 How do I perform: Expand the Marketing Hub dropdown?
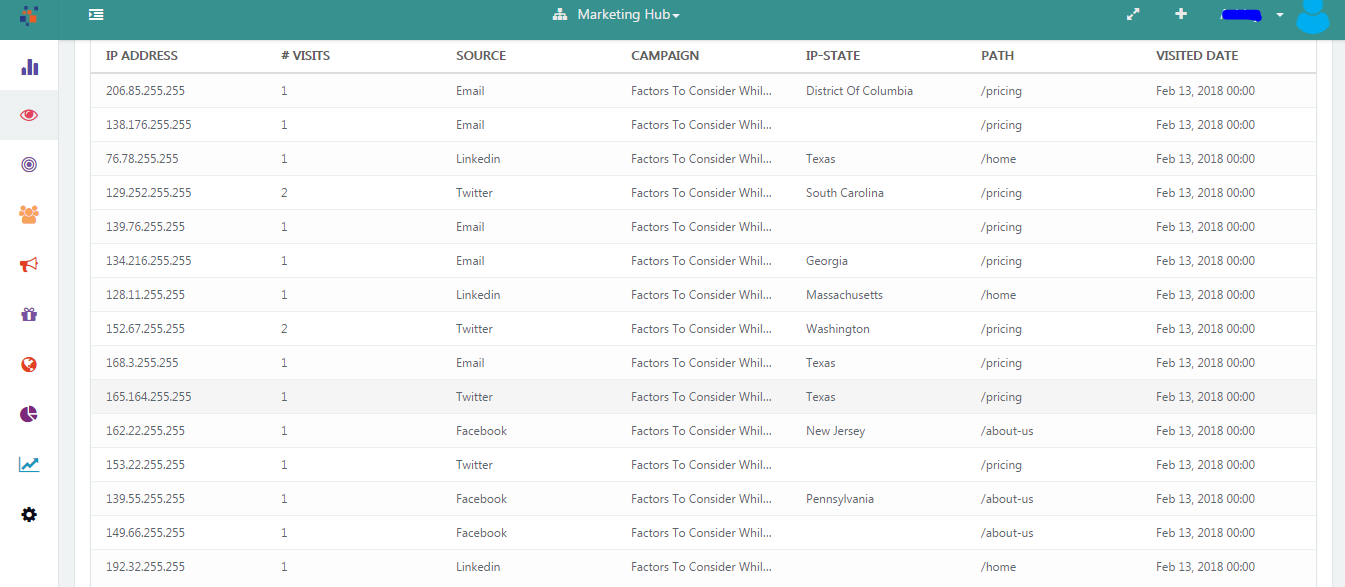[616, 15]
